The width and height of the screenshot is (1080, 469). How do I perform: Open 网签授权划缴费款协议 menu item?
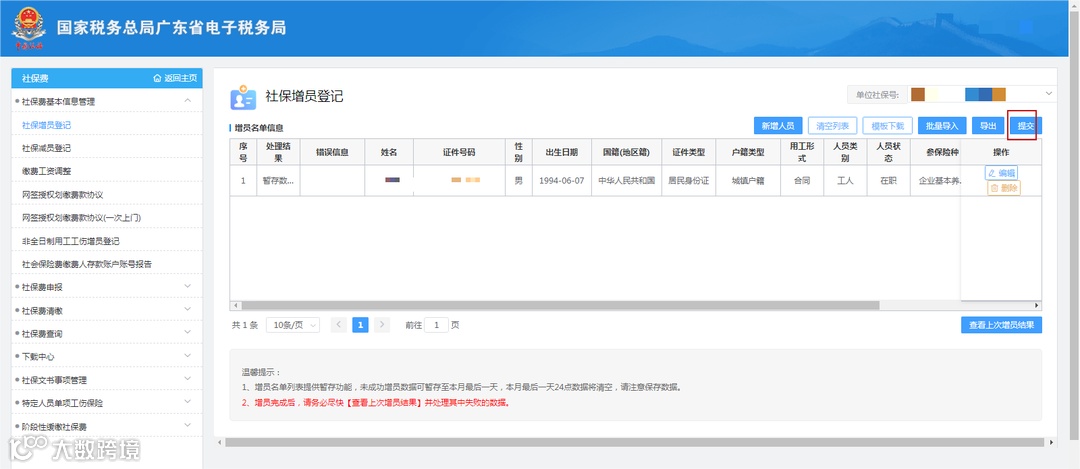coord(62,195)
